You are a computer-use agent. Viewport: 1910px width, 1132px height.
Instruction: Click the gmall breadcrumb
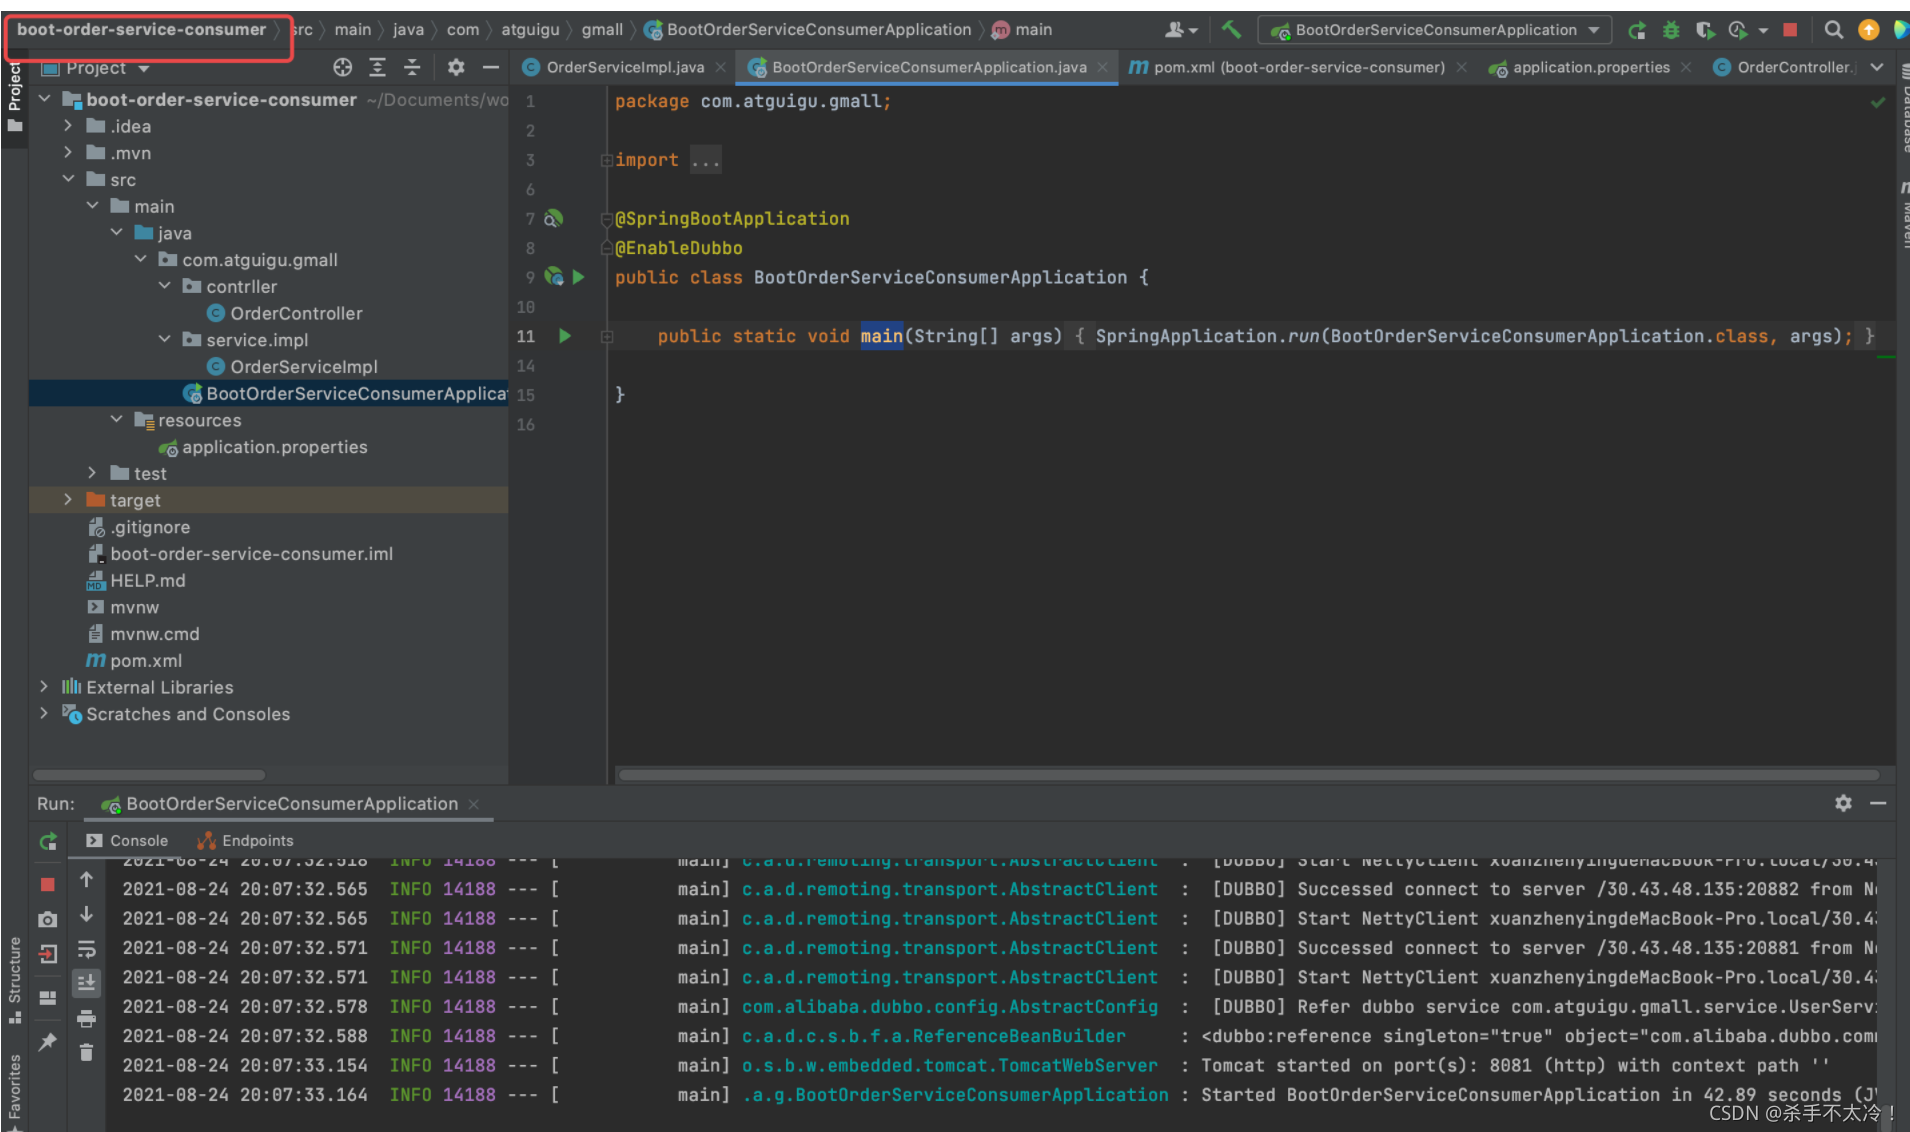602,30
